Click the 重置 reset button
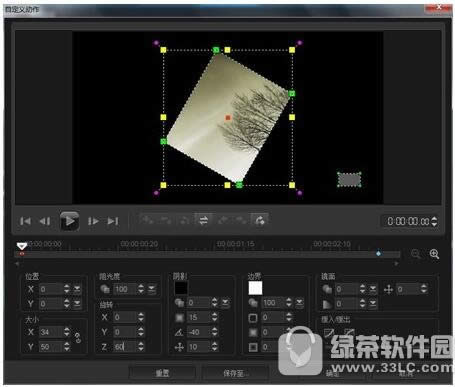The image size is (455, 387). pyautogui.click(x=162, y=373)
